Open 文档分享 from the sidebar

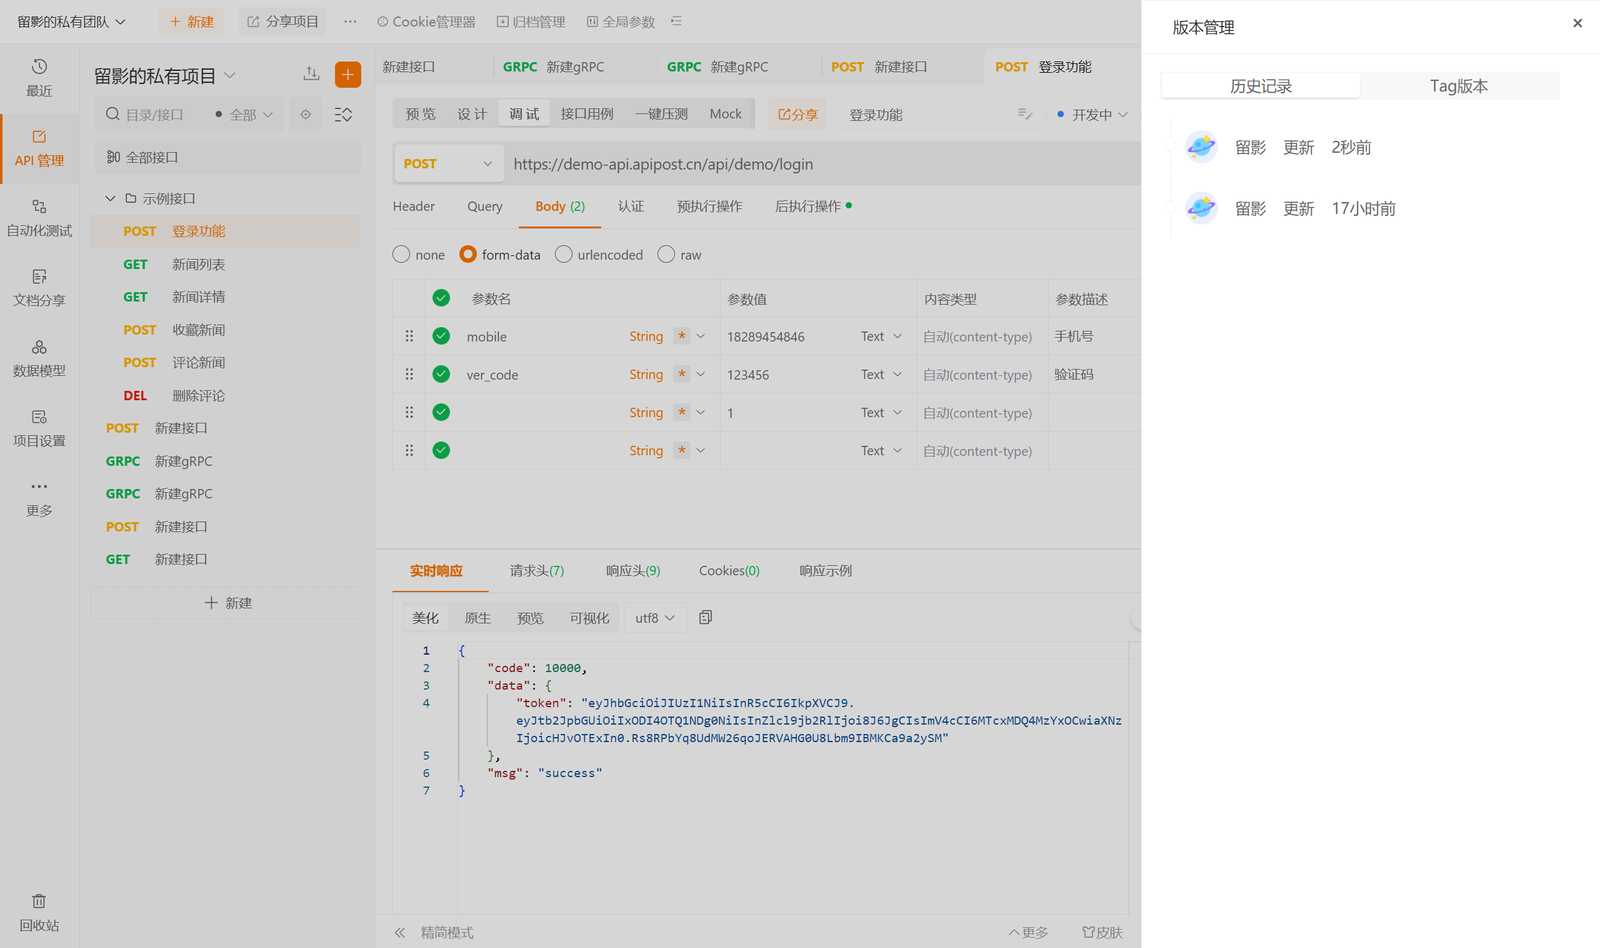click(x=39, y=290)
